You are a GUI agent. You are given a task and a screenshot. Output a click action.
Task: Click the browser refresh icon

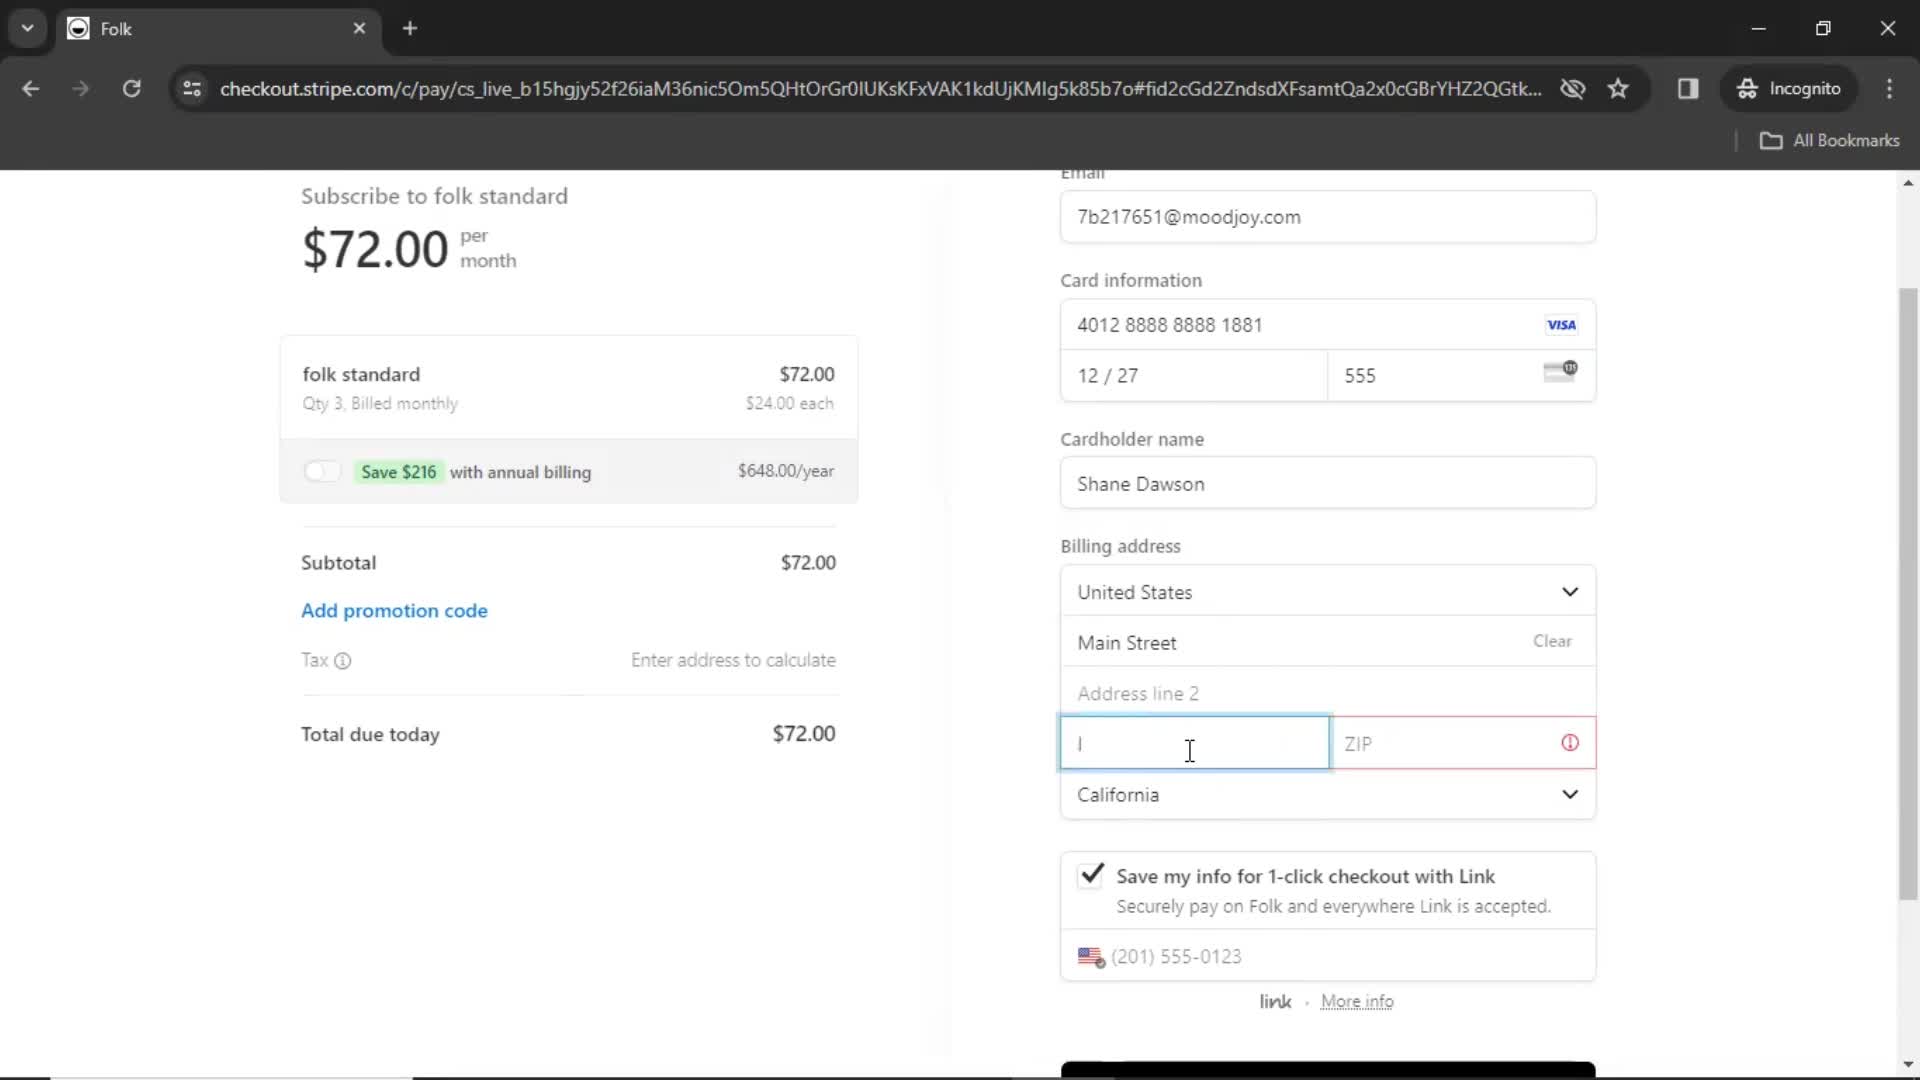coord(131,88)
